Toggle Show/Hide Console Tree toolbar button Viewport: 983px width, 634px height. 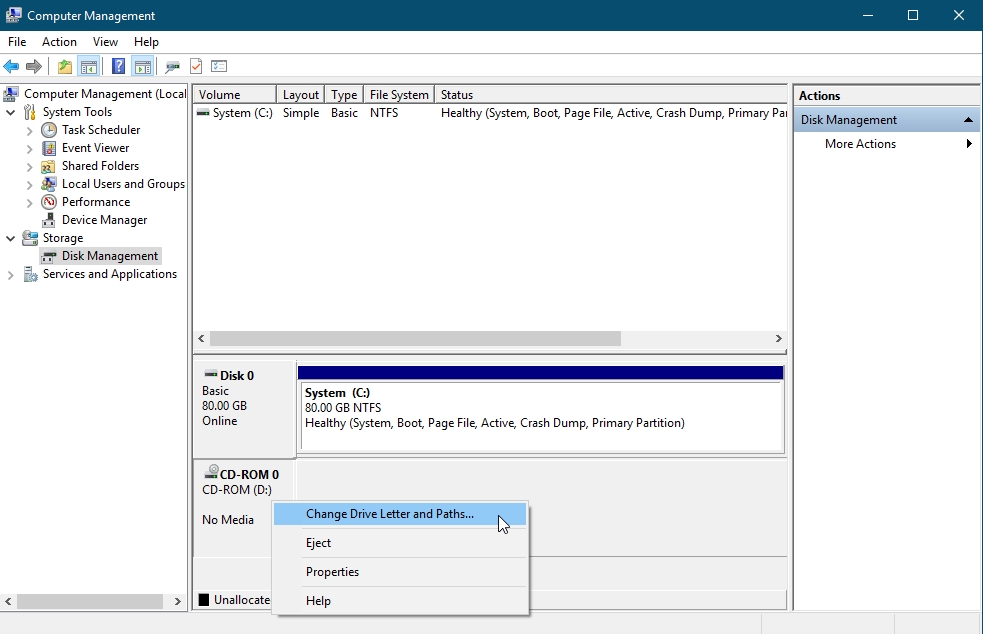pyautogui.click(x=88, y=66)
